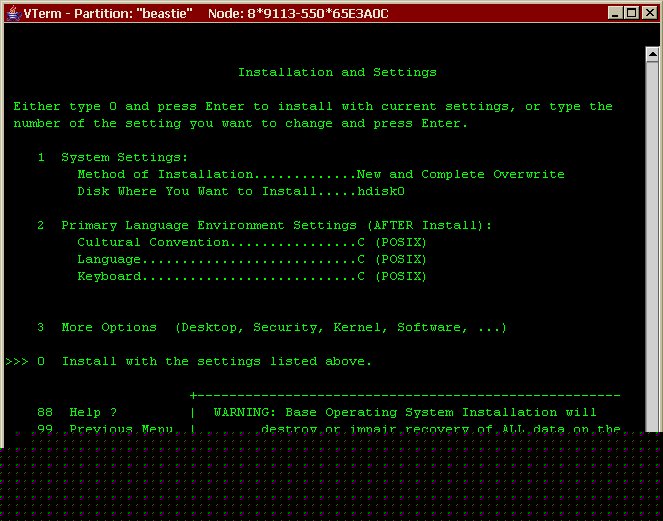Click the "Installation and Settings" heading

337,72
